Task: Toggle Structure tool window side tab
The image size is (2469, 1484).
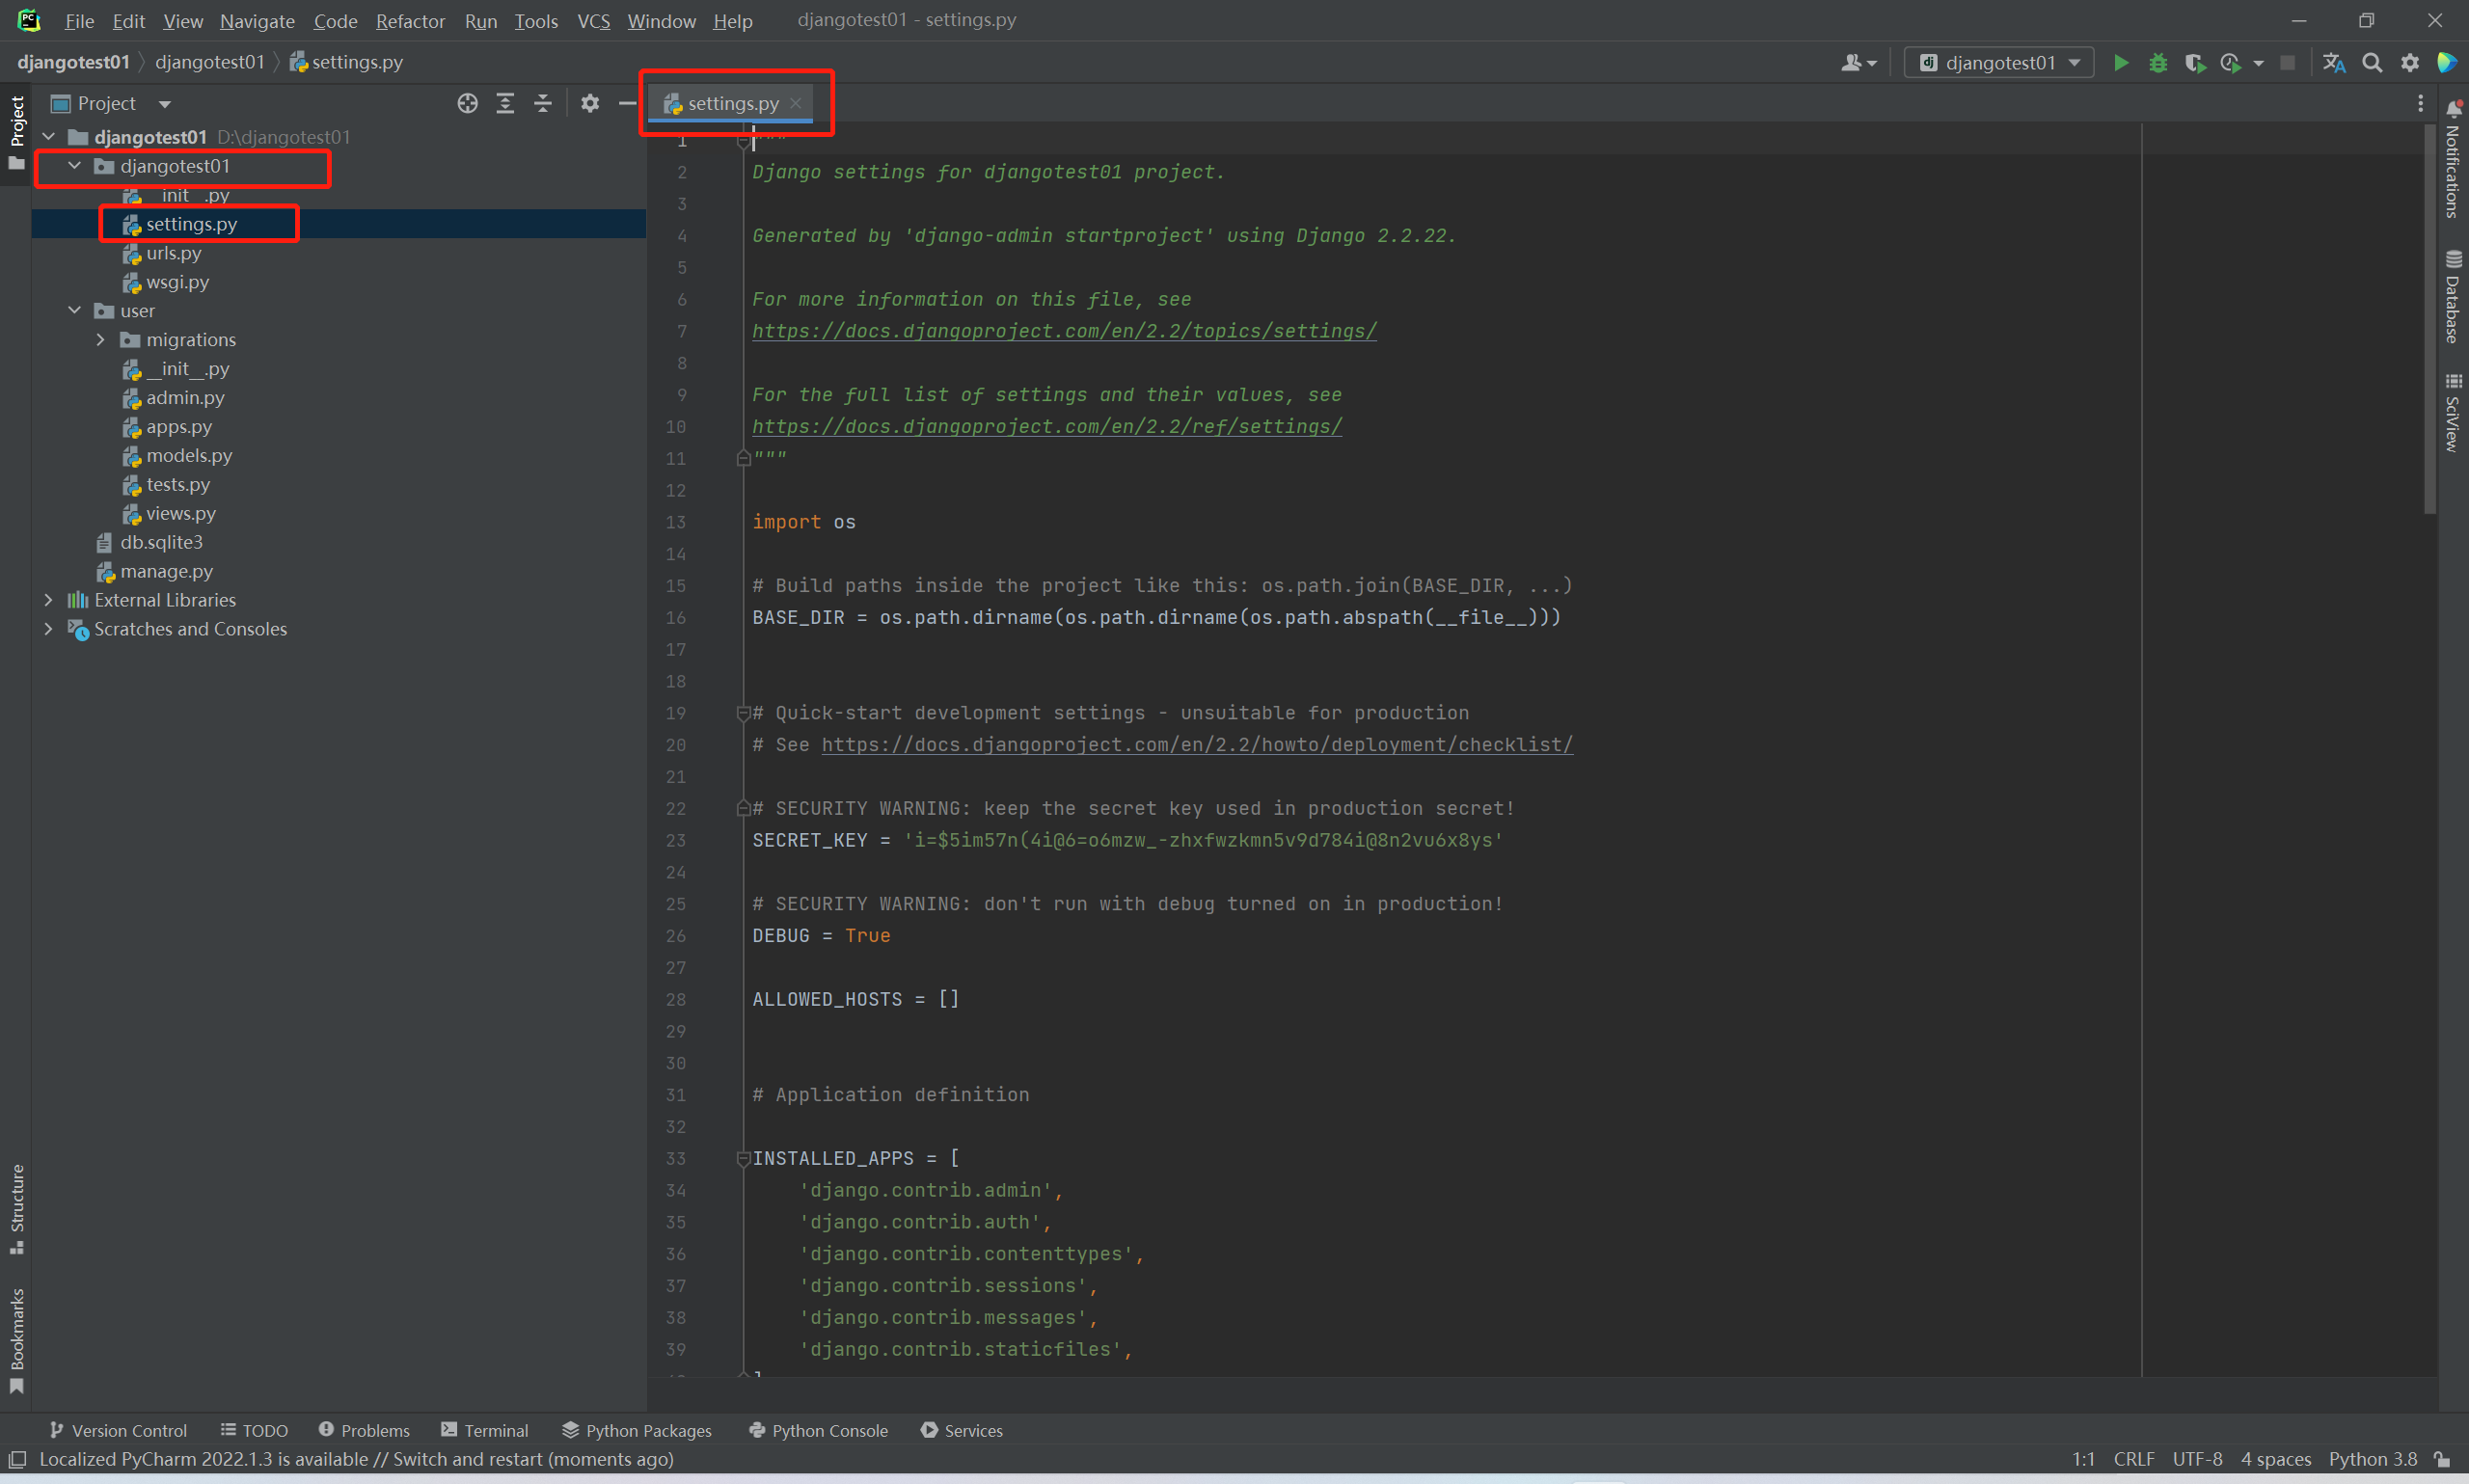Action: [x=16, y=1208]
